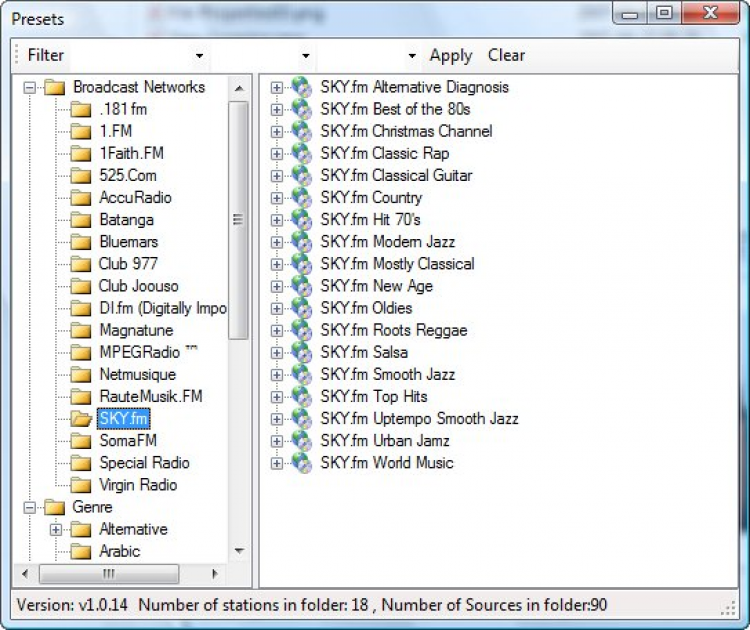
Task: Select the MPEGRadio folder
Action: pyautogui.click(x=148, y=352)
